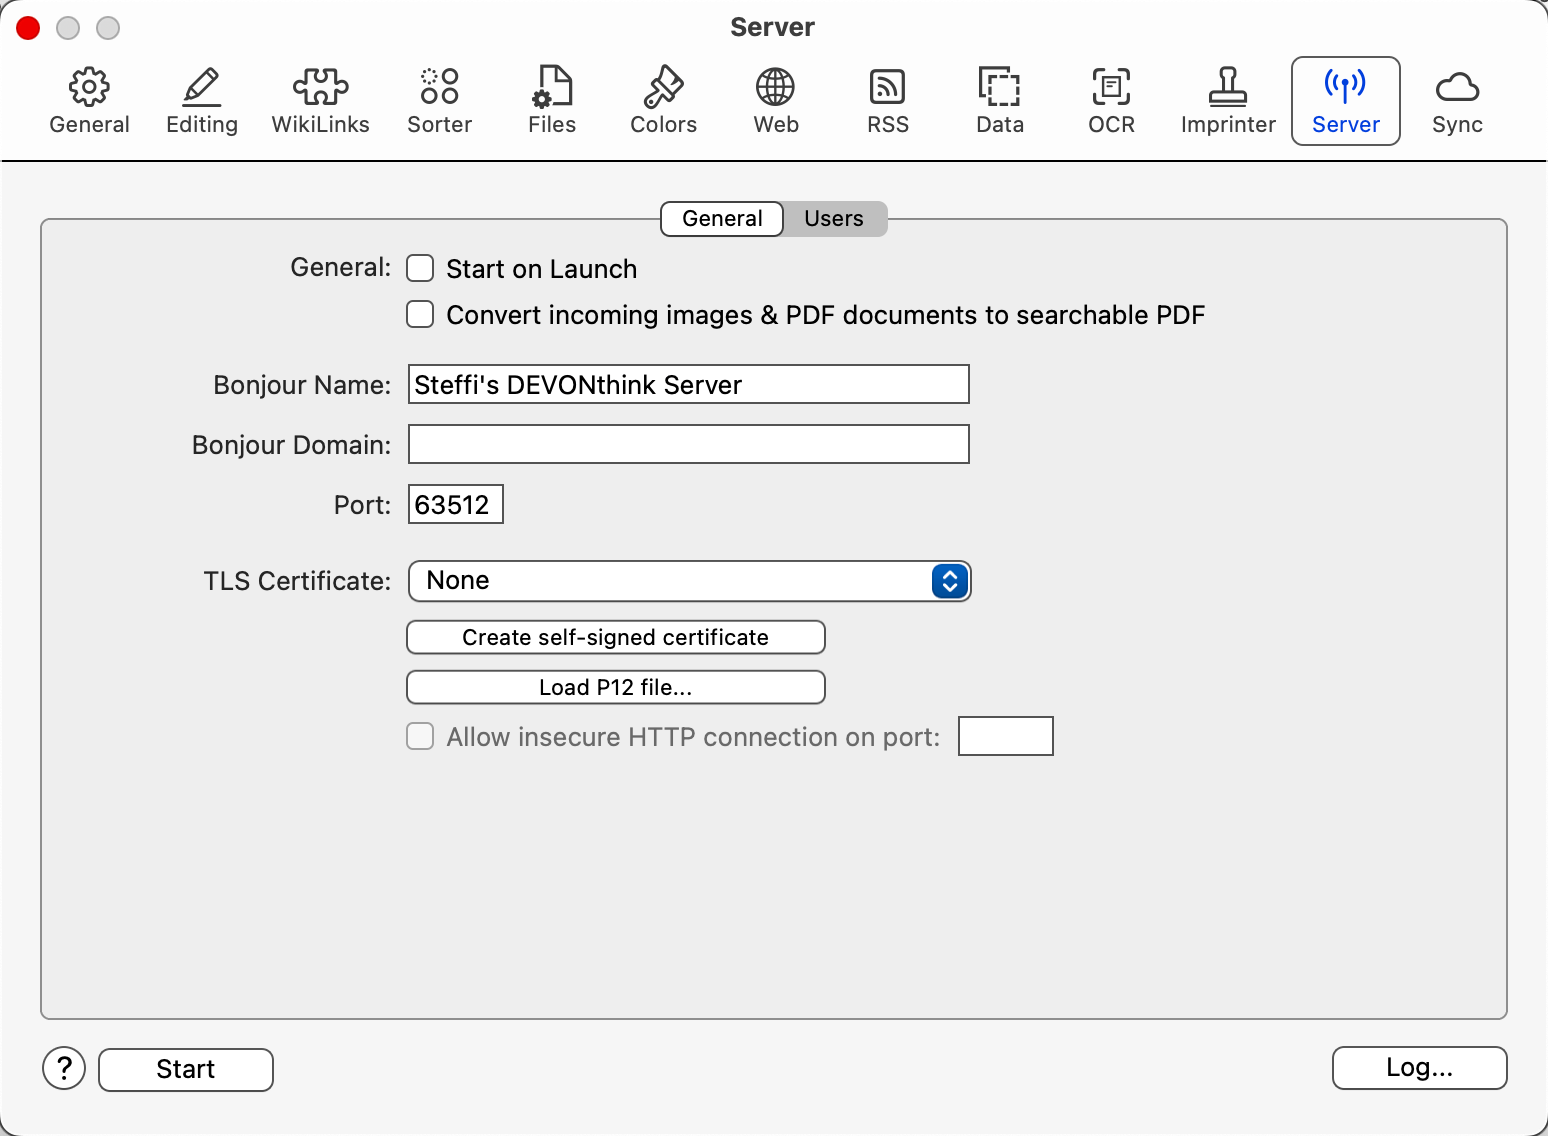Screen dimensions: 1548x1136
Task: Open the RSS preferences pane
Action: pos(887,101)
